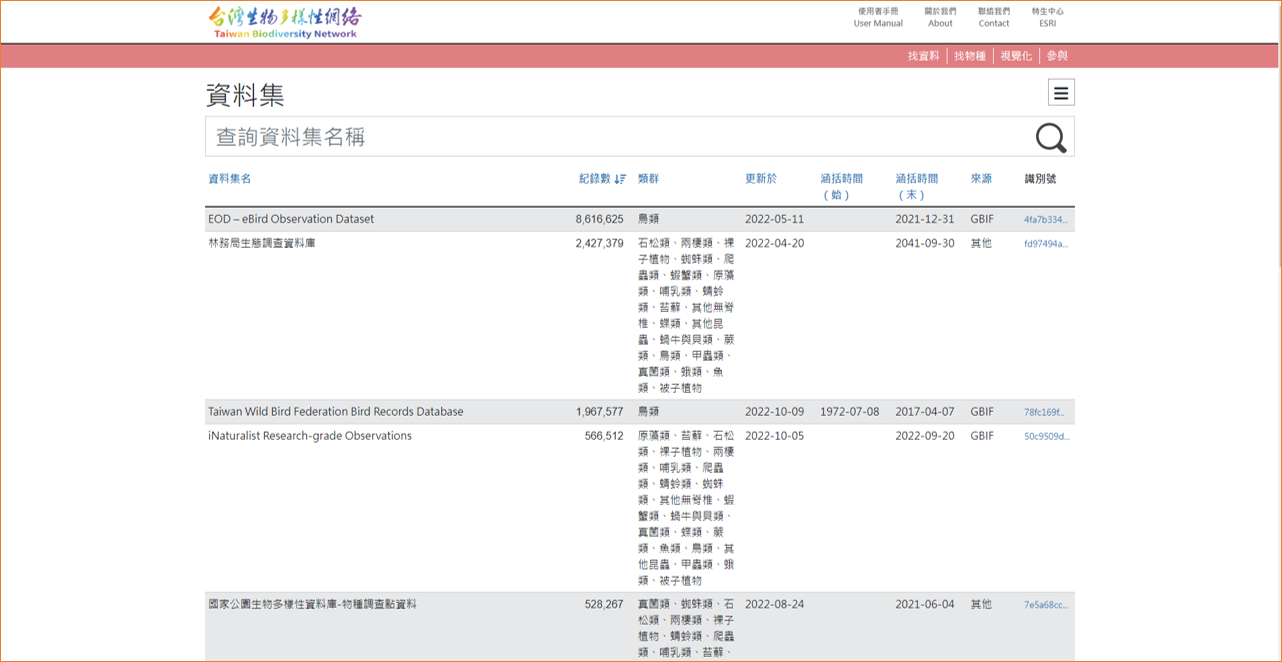Go to 關於我們 About page

tap(940, 17)
